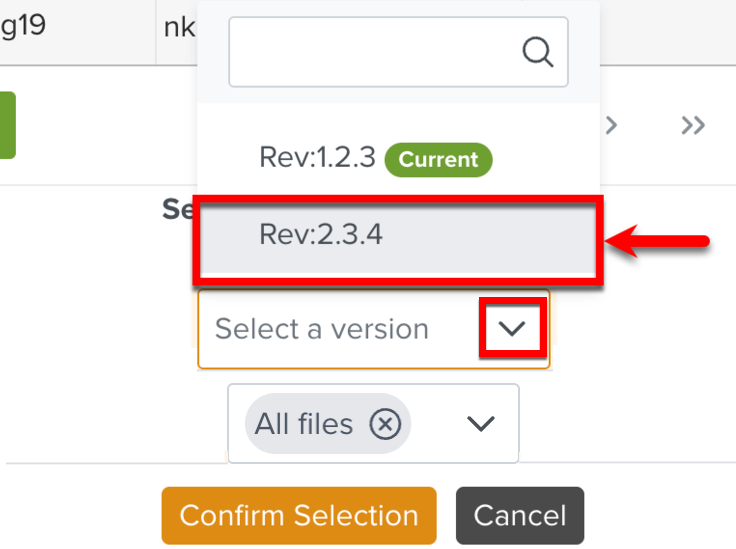
Task: Jump to the last page double-arrow
Action: (x=693, y=125)
